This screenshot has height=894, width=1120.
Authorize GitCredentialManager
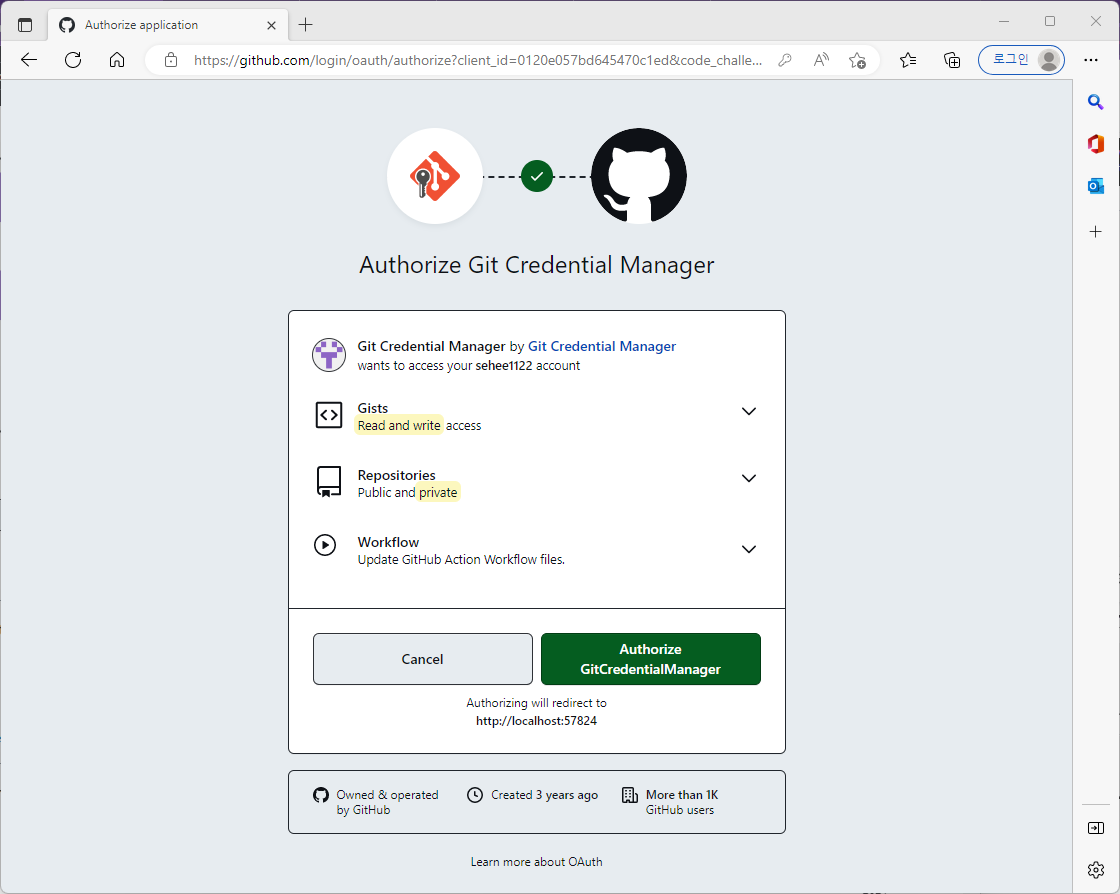pos(651,659)
